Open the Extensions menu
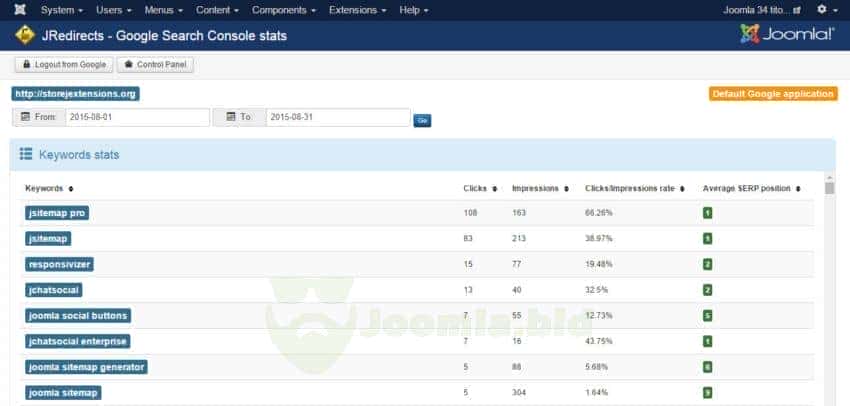 (358, 10)
